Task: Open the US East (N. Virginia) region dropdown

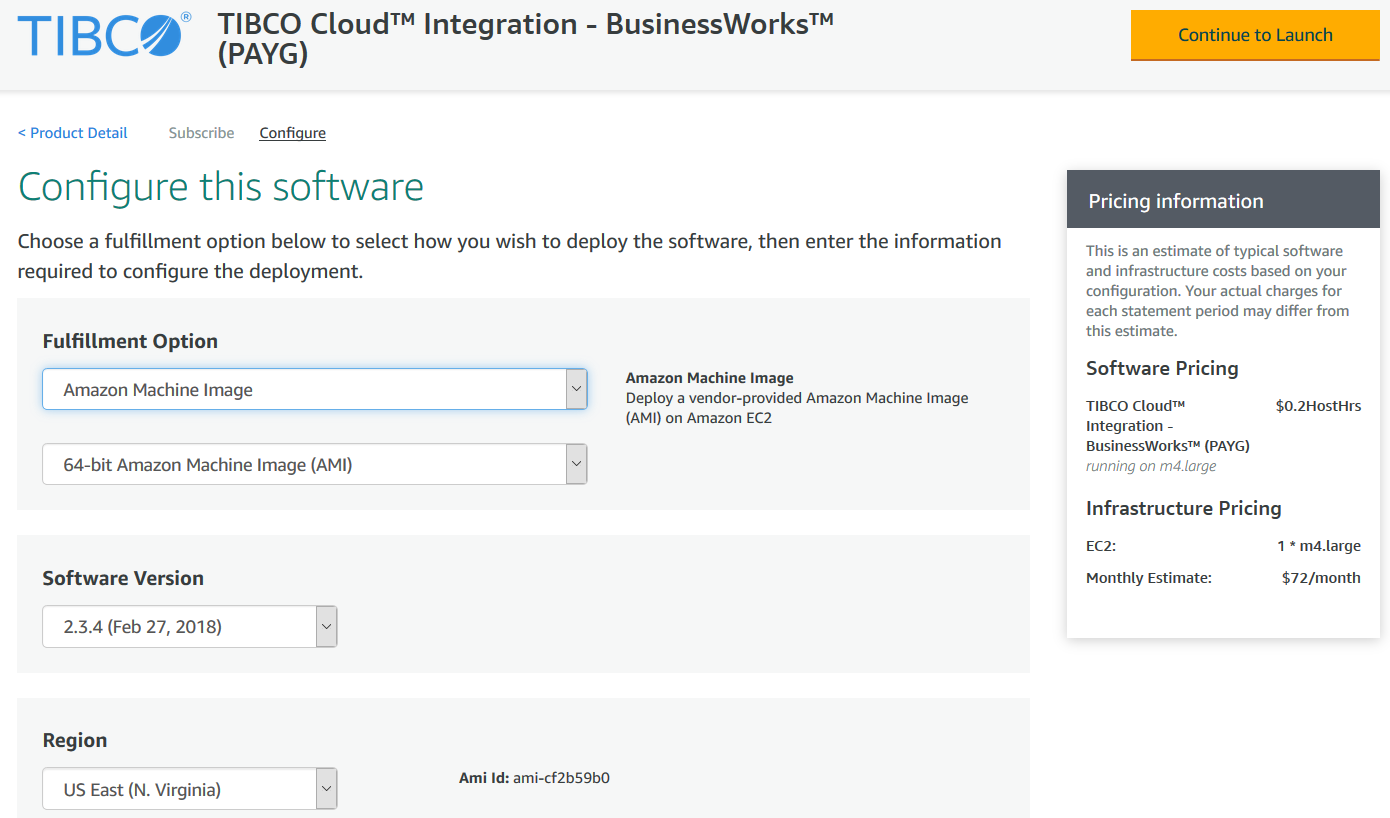Action: [x=178, y=789]
